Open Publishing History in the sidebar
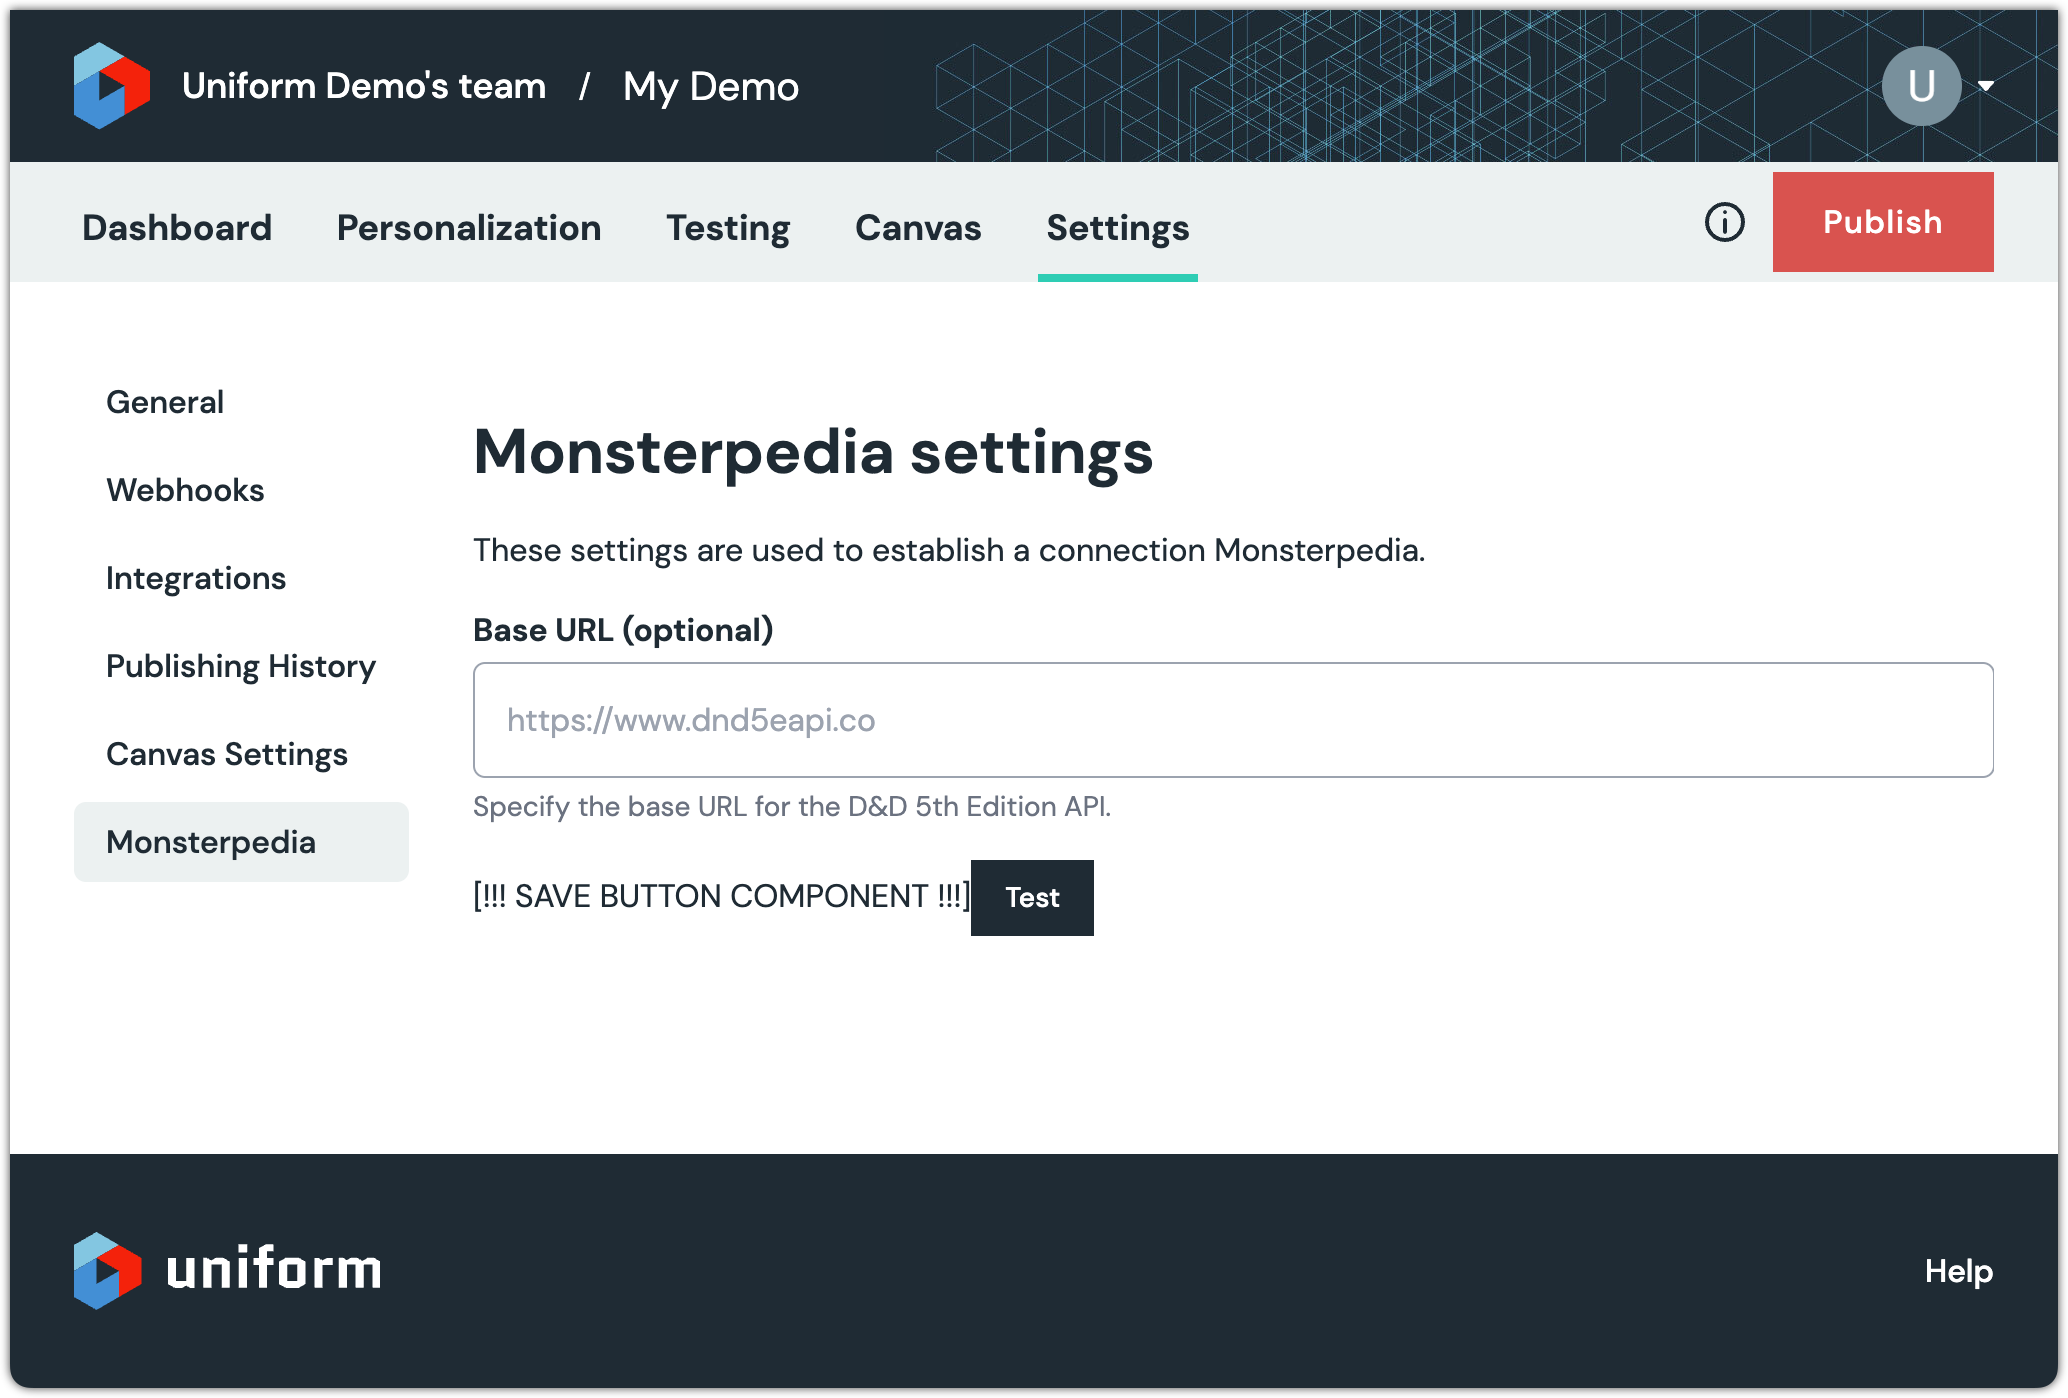 coord(241,666)
